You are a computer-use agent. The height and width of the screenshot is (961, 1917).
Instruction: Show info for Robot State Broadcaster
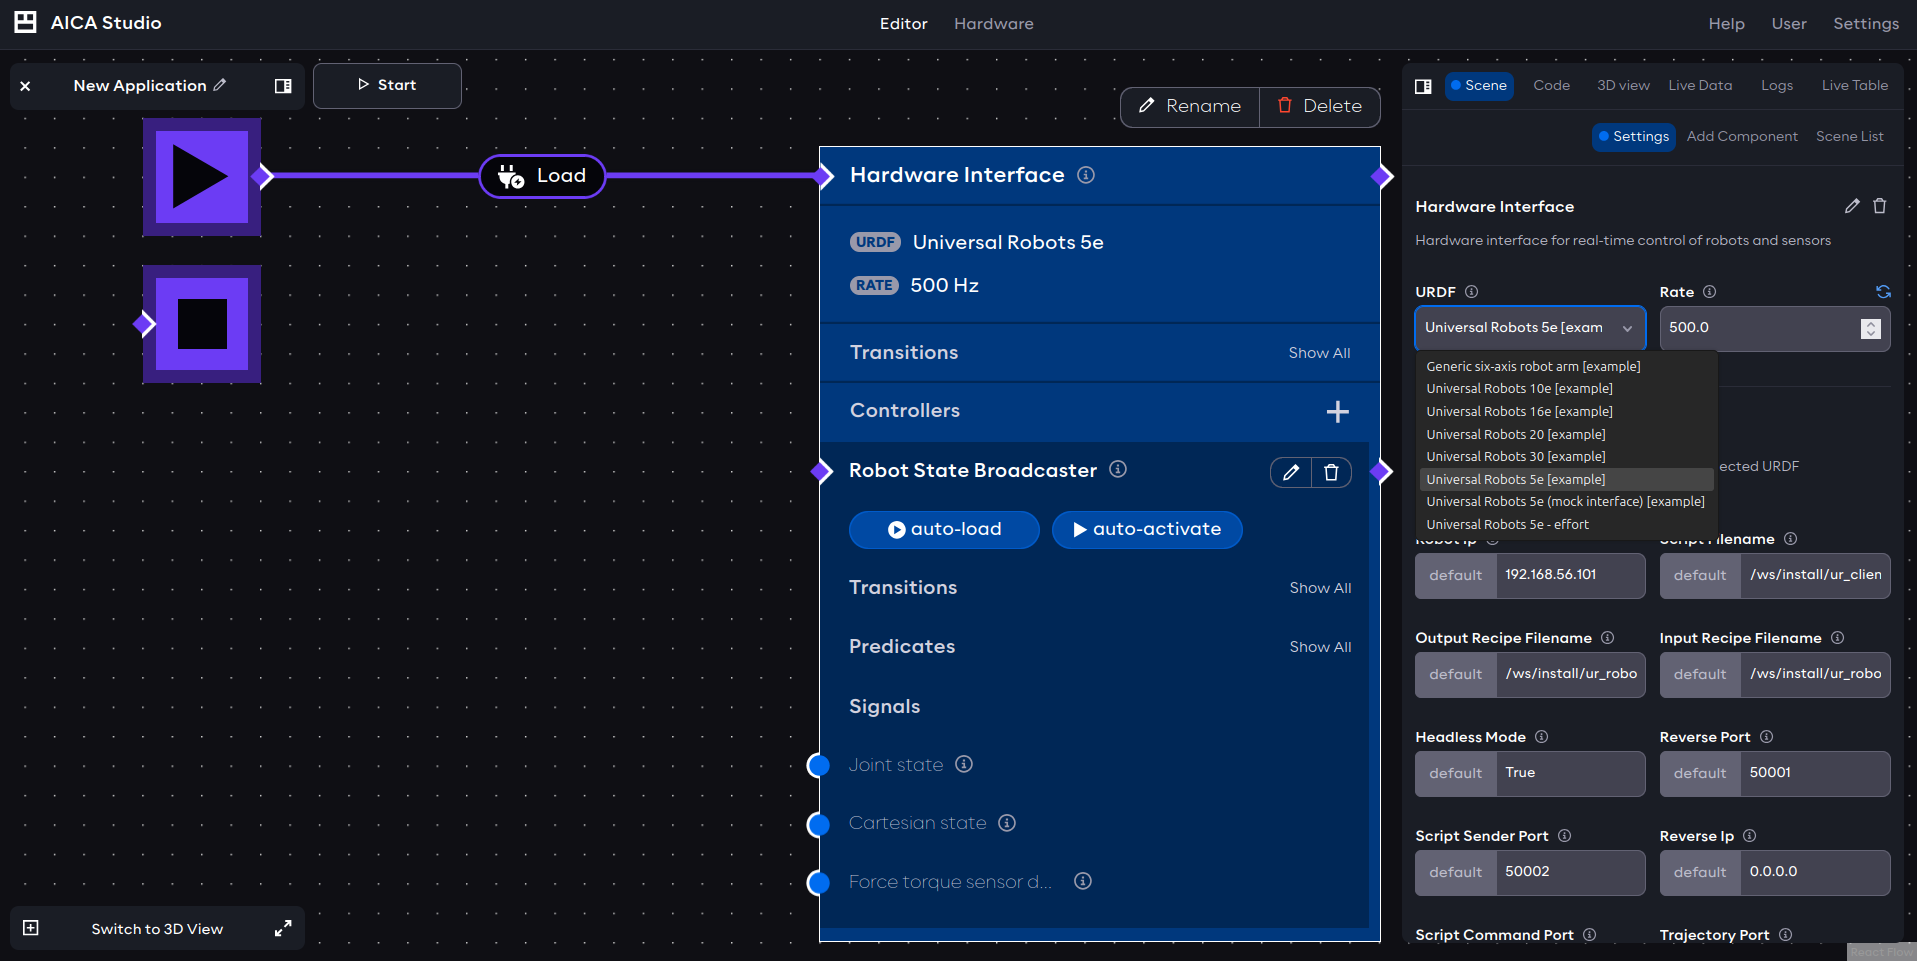[x=1118, y=469]
